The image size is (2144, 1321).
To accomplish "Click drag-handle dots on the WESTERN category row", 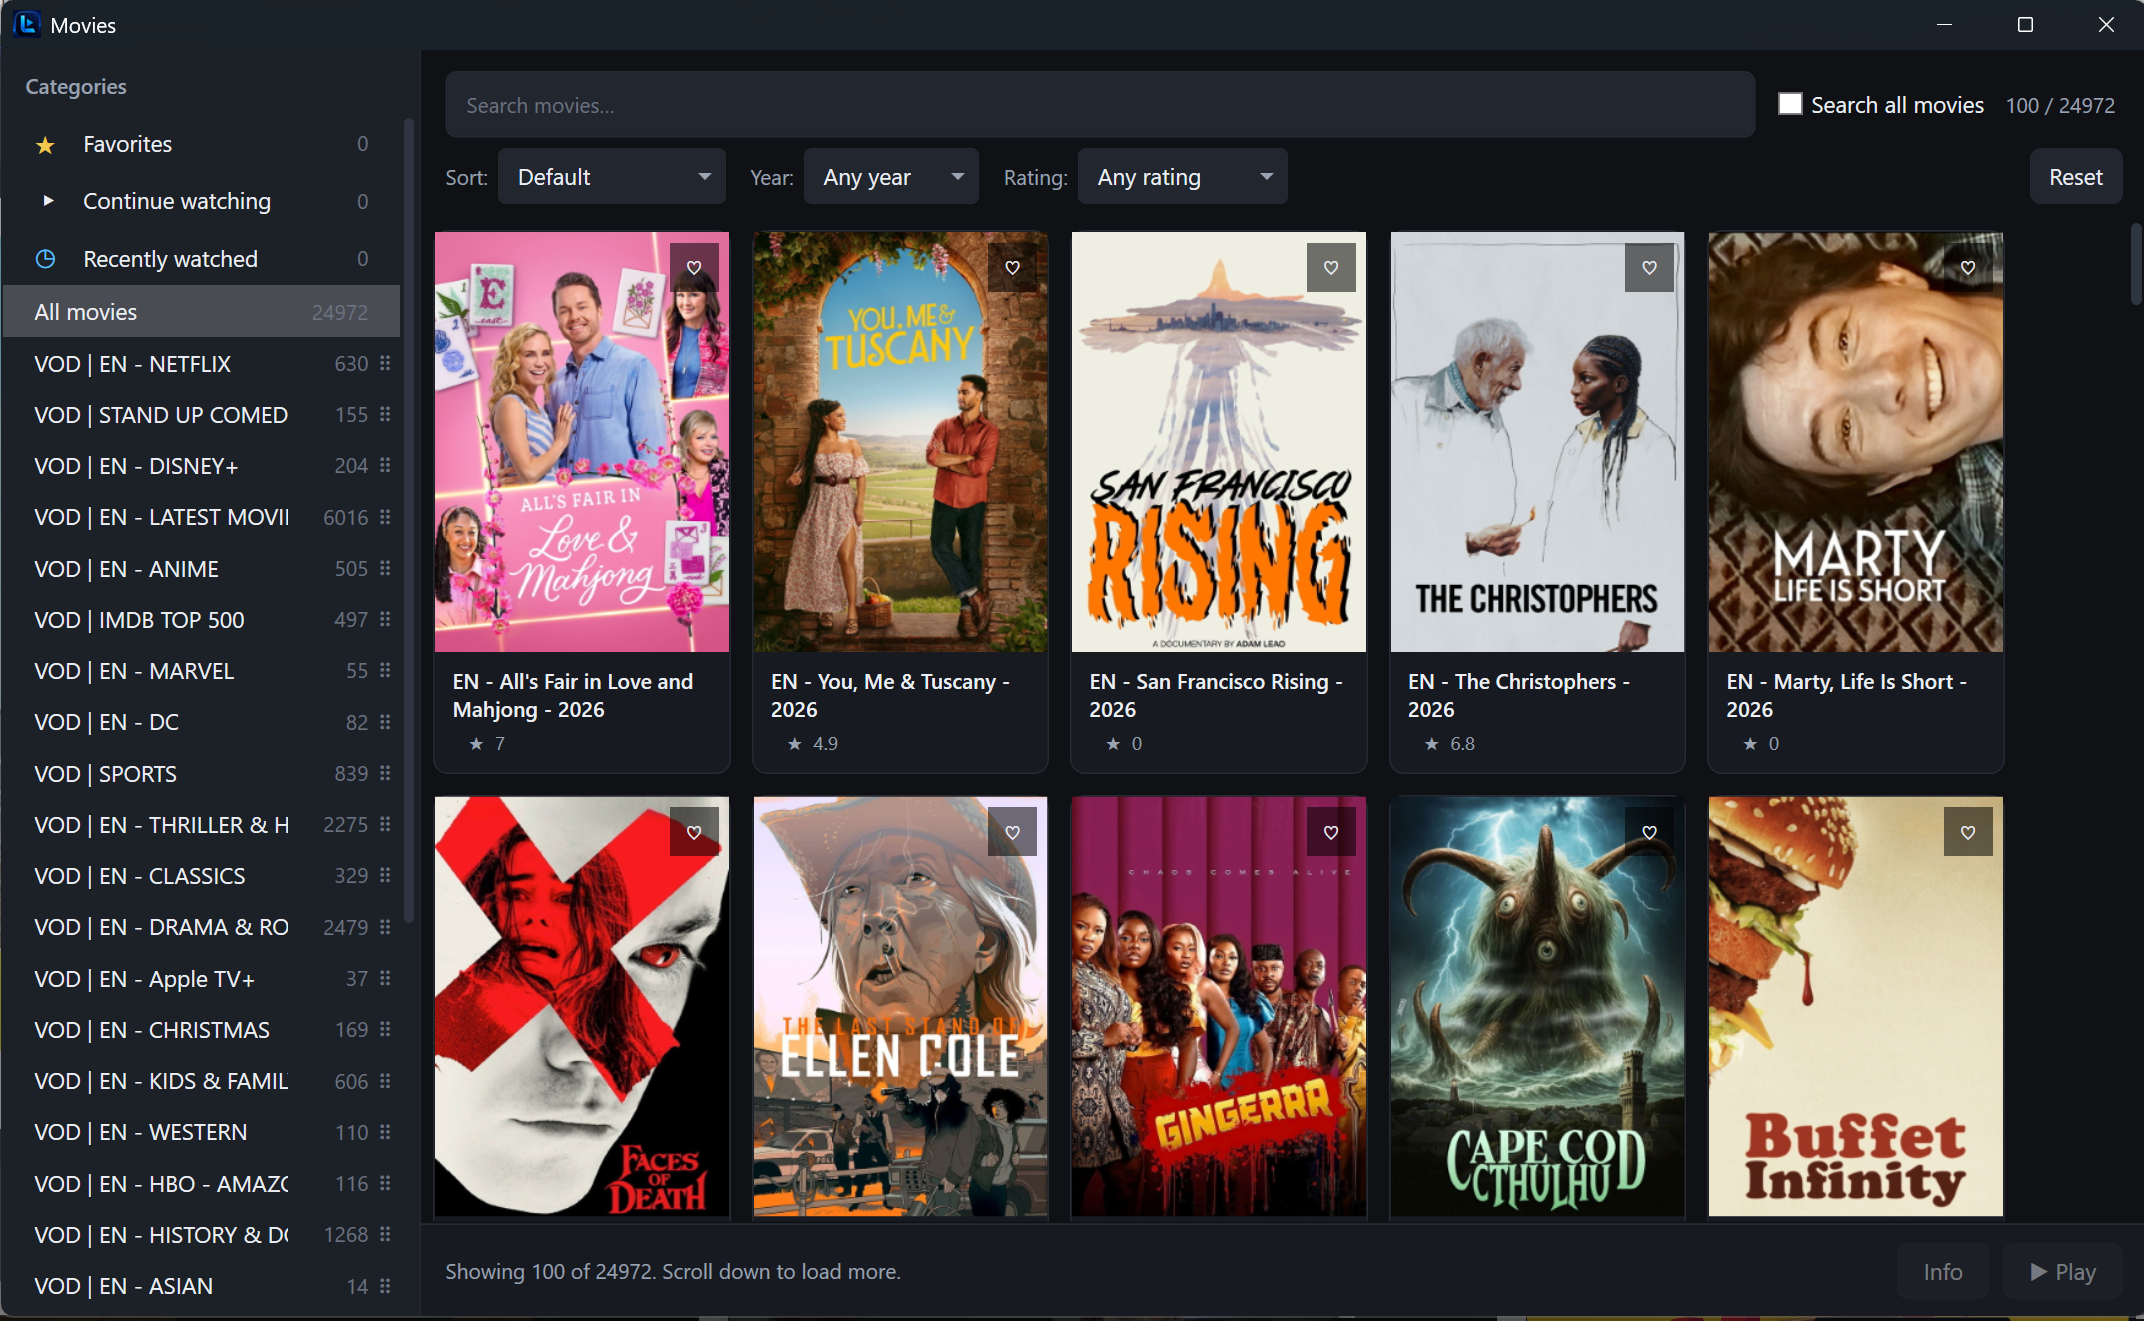I will [385, 1131].
